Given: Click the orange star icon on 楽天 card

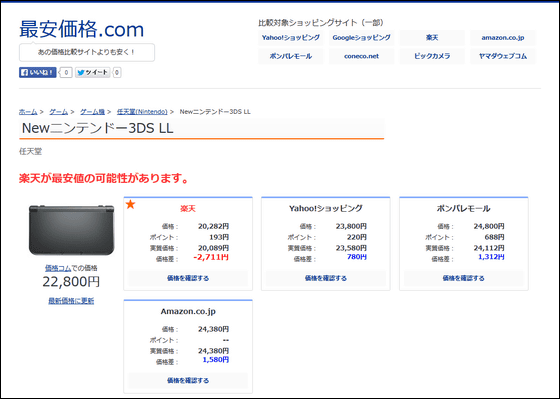Looking at the screenshot, I should point(131,205).
